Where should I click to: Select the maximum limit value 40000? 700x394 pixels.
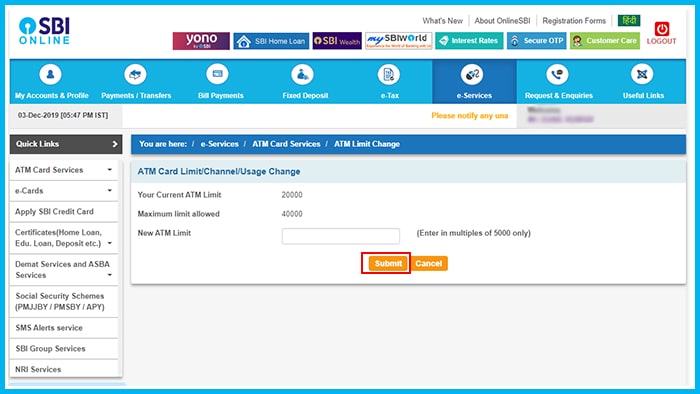coord(292,214)
